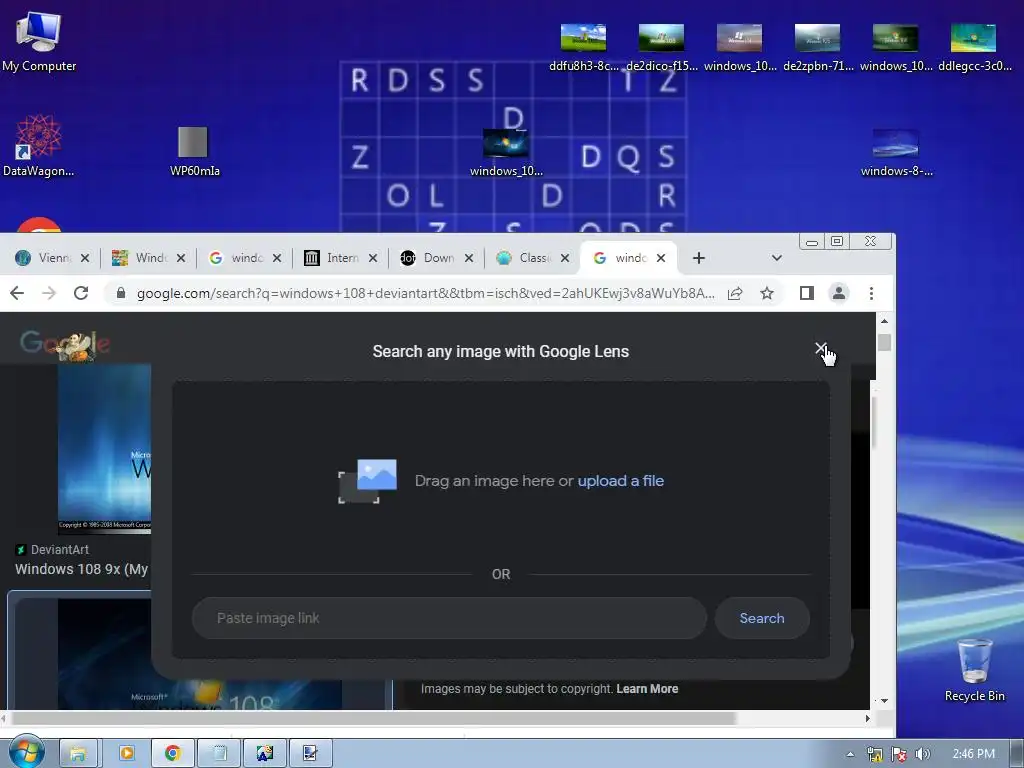Click the network tray icon
The width and height of the screenshot is (1024, 768).
[x=874, y=754]
